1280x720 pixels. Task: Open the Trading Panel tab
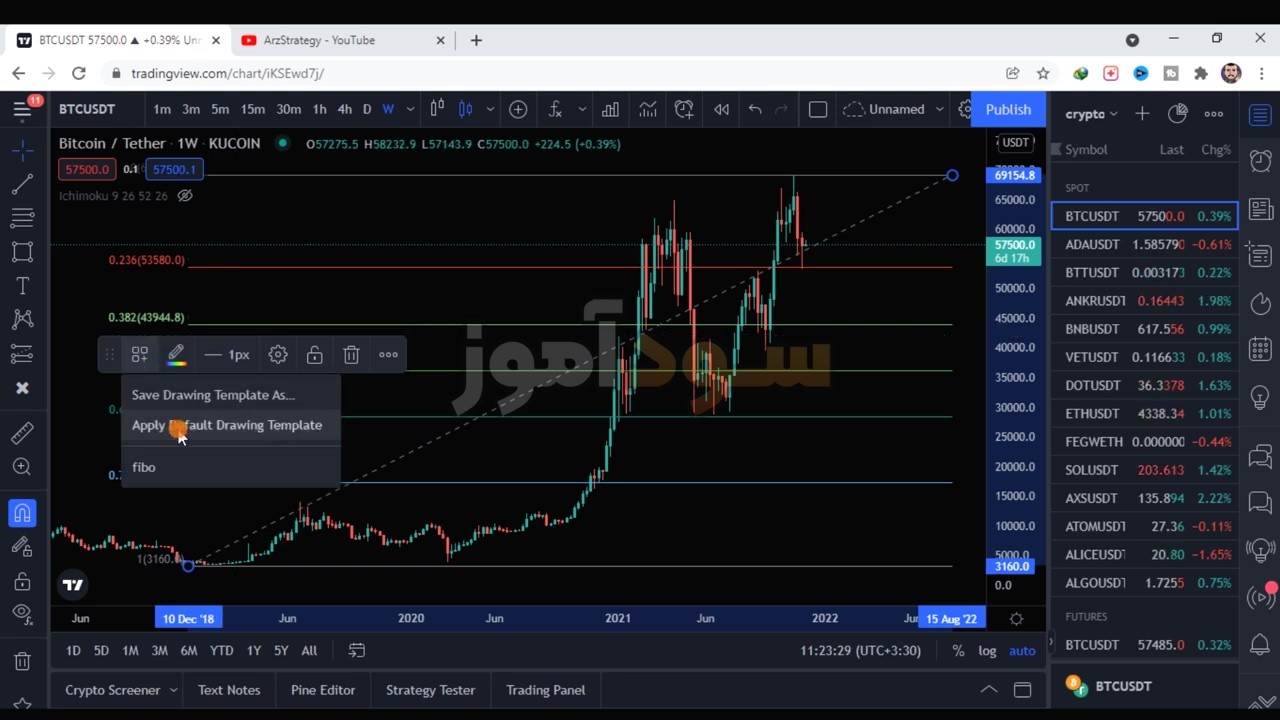(545, 690)
